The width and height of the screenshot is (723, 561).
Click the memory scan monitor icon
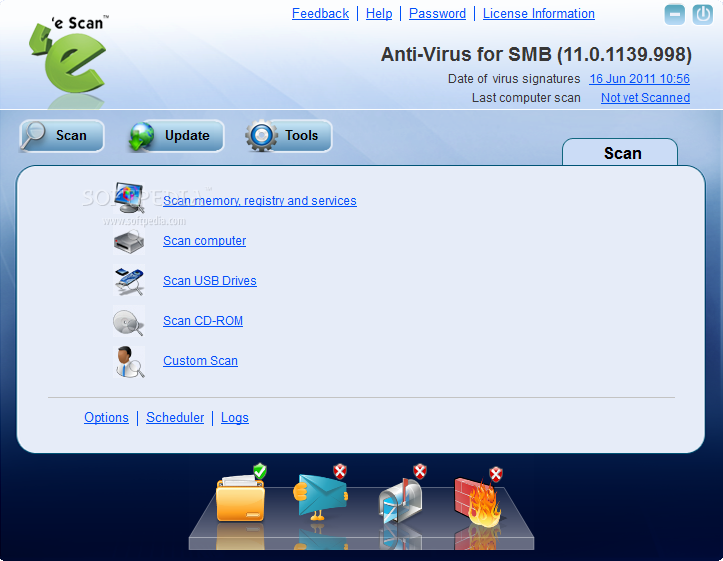point(129,198)
